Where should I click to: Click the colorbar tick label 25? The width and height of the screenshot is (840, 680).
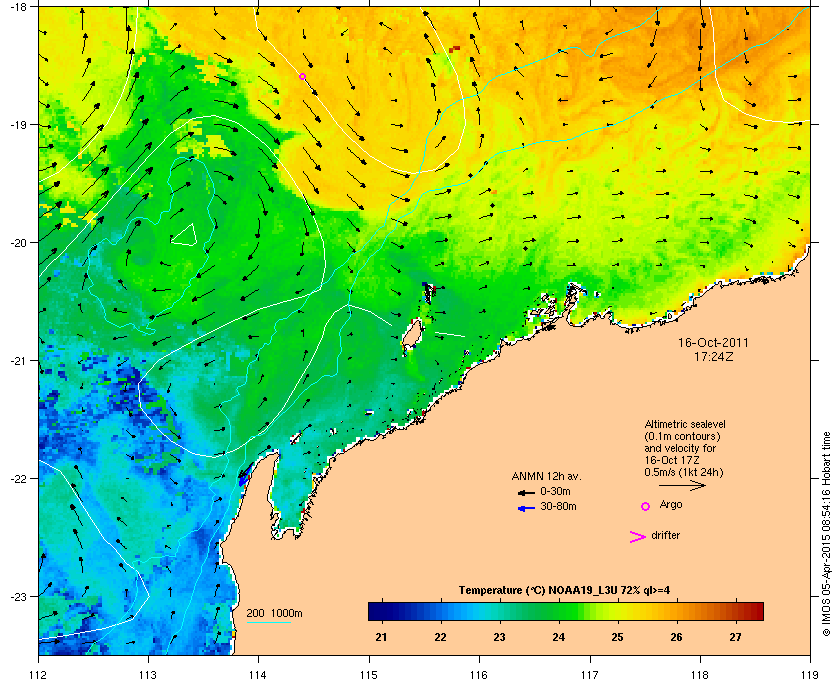coord(618,637)
